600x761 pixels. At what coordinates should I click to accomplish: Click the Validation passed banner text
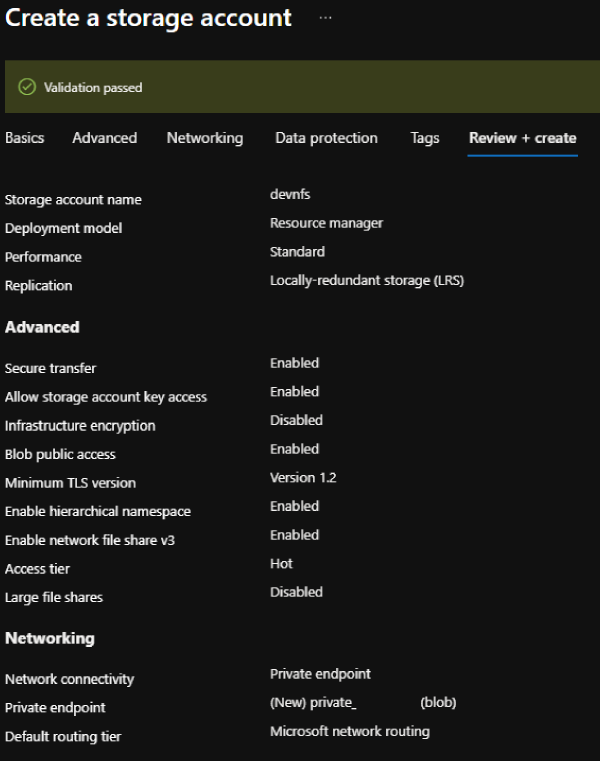93,88
